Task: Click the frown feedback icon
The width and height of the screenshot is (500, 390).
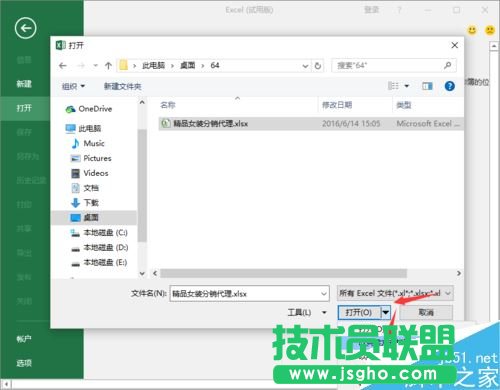Action: 490,30
